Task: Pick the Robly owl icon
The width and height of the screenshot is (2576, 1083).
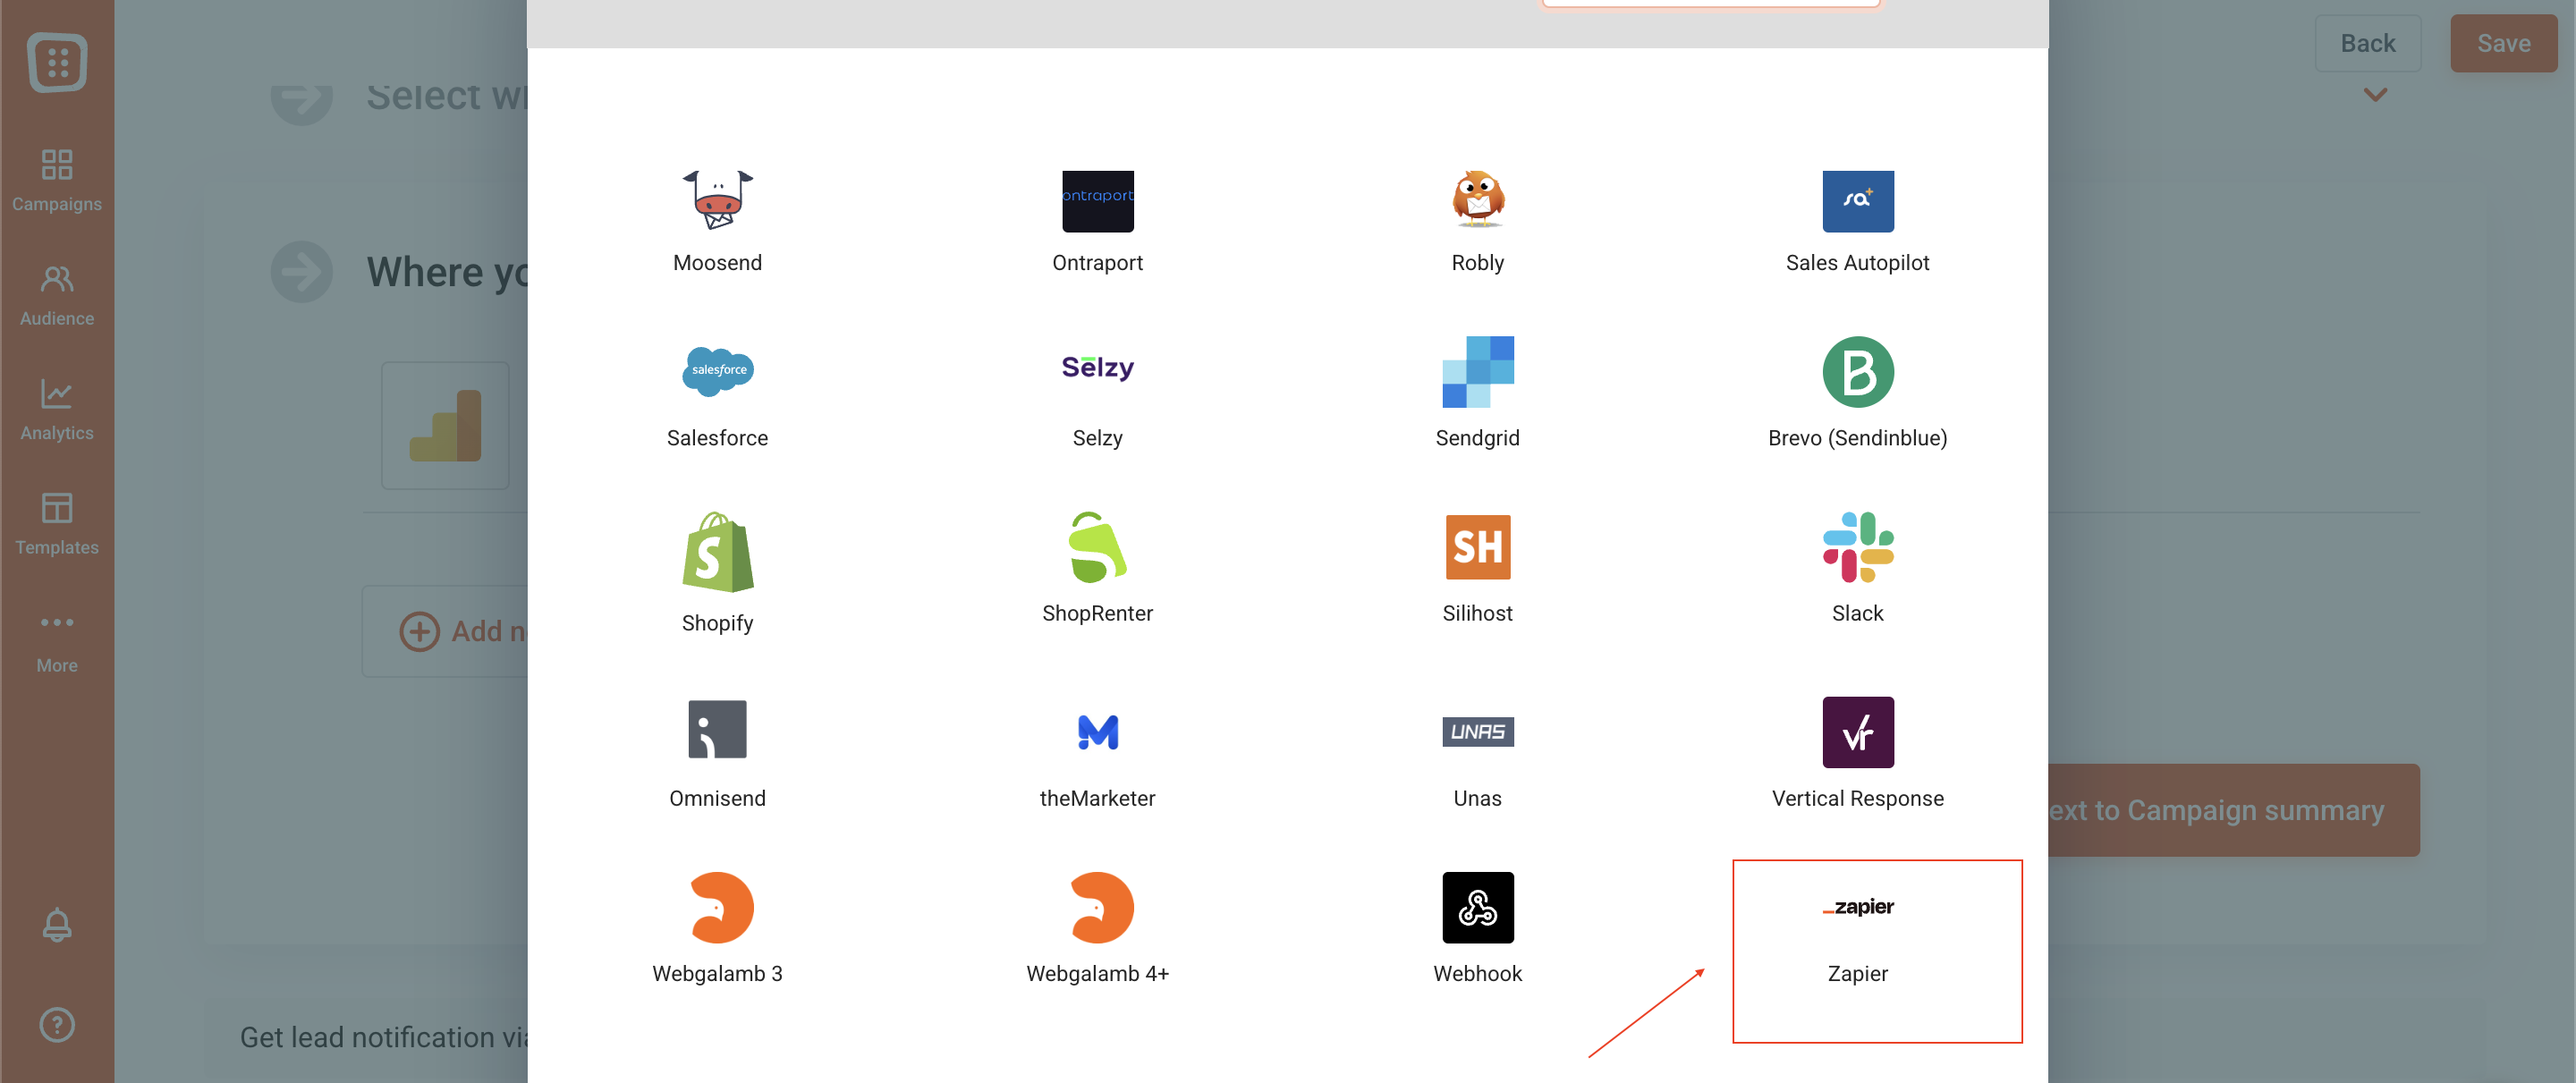Action: 1477,200
